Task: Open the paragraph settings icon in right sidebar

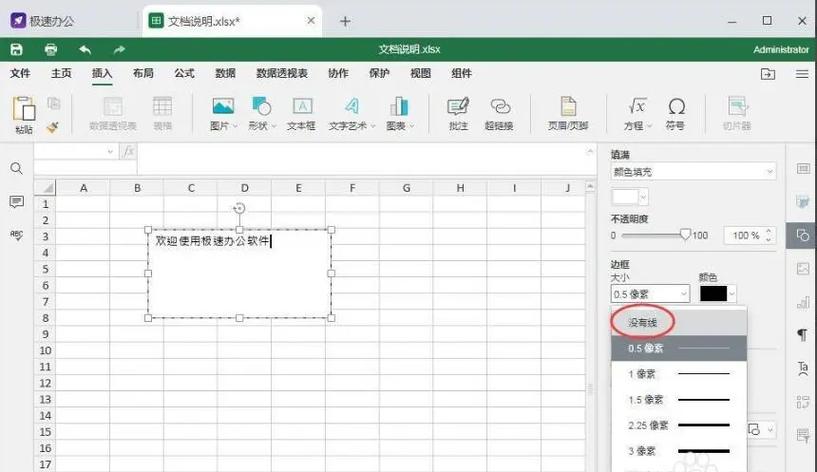Action: [803, 334]
